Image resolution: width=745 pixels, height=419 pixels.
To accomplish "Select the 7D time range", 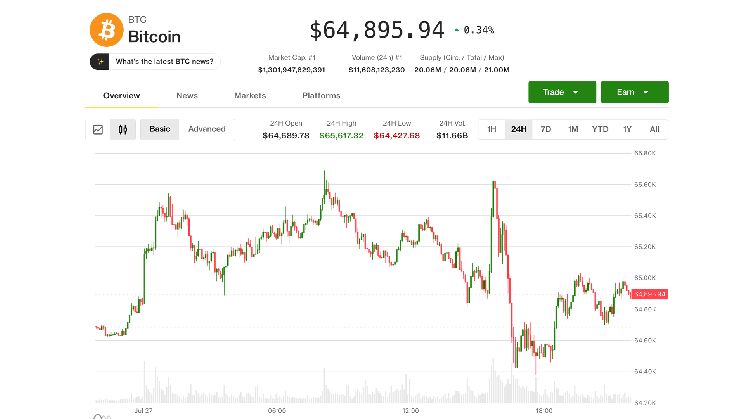I will tap(546, 129).
